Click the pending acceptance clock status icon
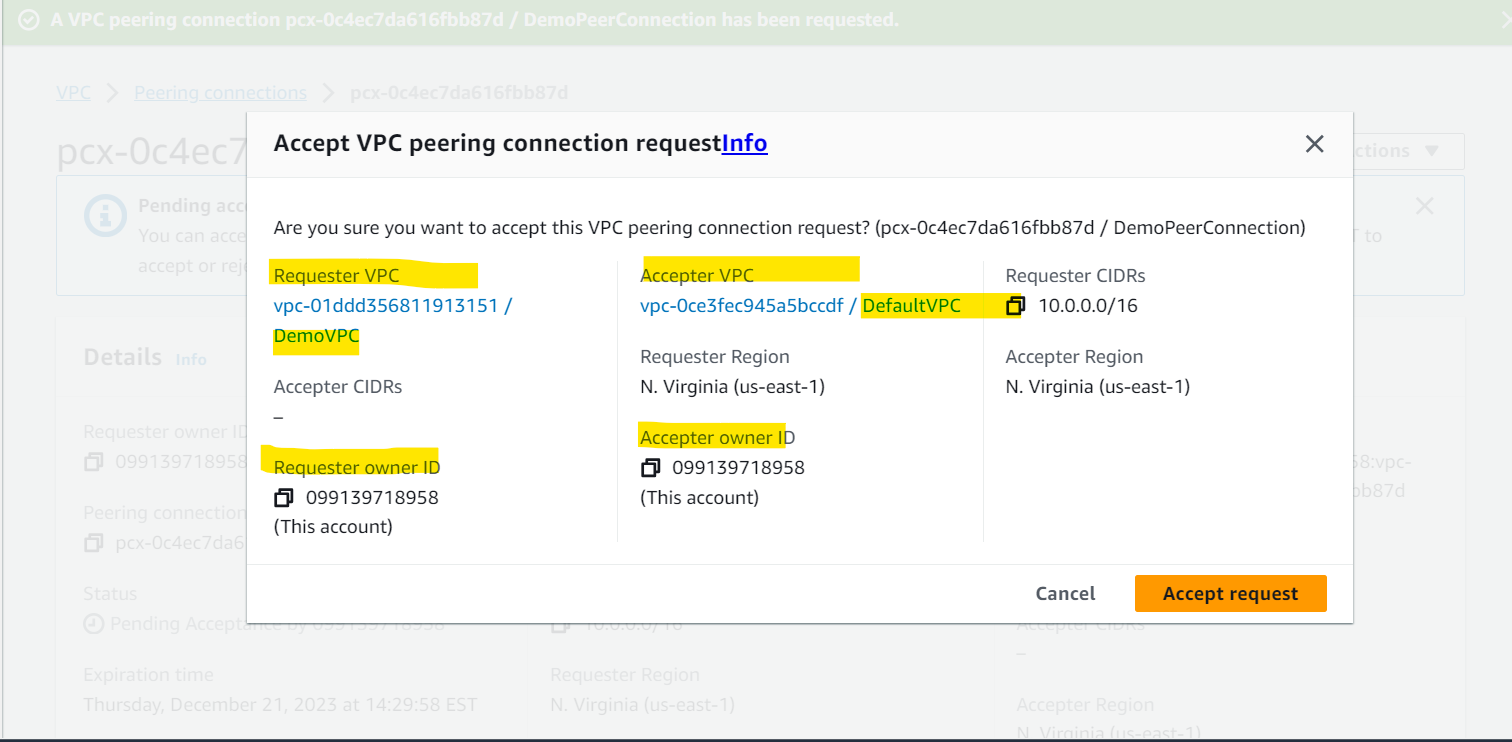The height and width of the screenshot is (742, 1512). 93,624
